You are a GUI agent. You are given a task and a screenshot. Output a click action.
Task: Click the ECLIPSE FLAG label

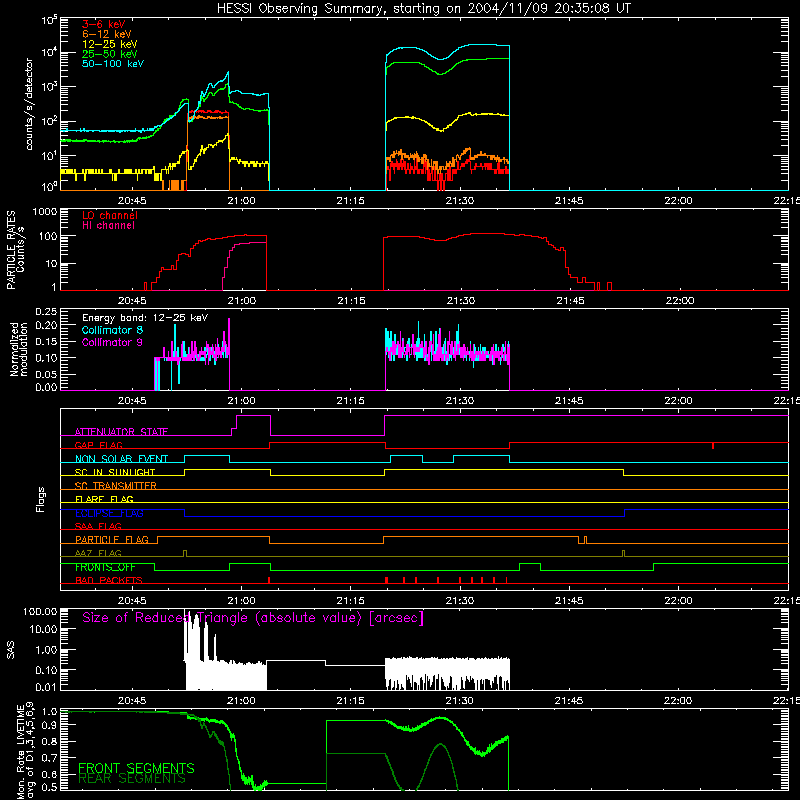[x=109, y=513]
